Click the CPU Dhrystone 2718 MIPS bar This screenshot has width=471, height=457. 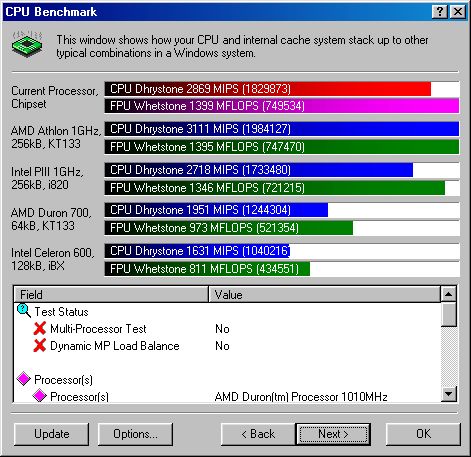(259, 170)
